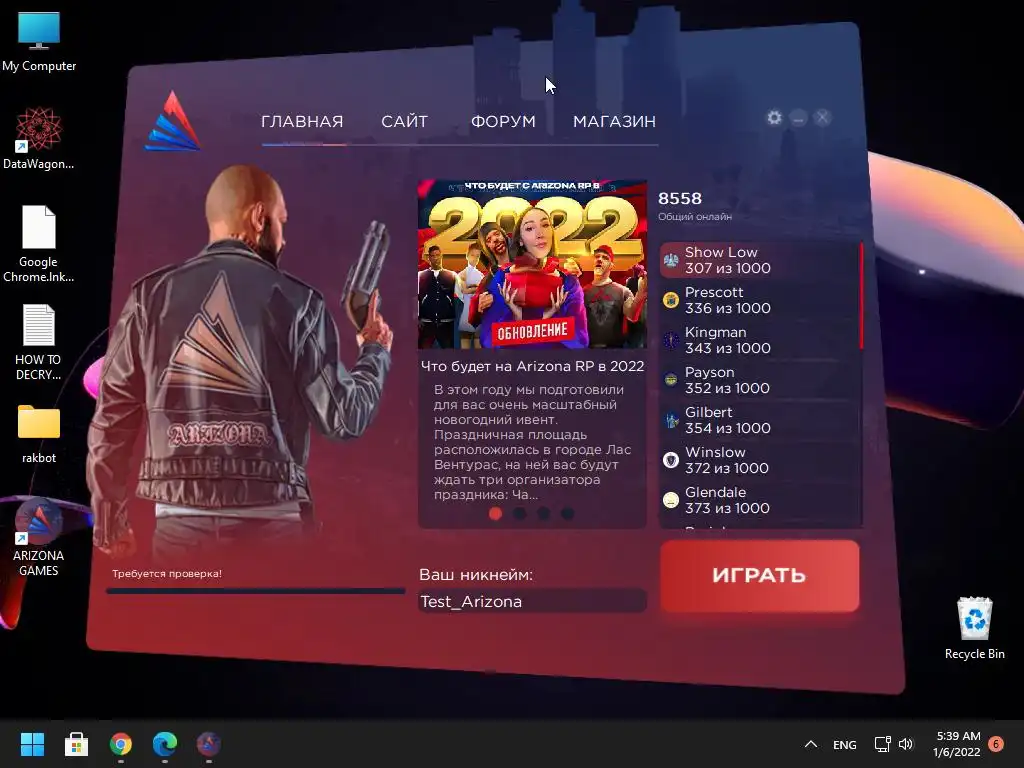Viewport: 1024px width, 768px height.
Task: Open the САЙТ tab
Action: coord(404,121)
